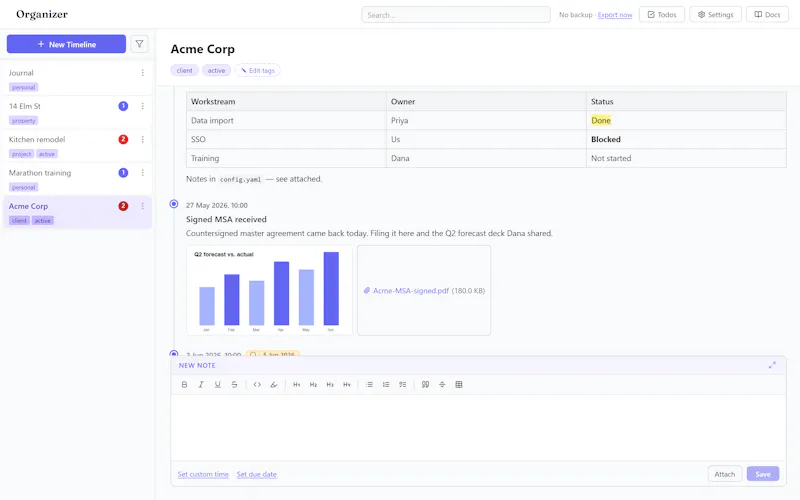Viewport: 800px width, 500px height.
Task: Select the Journal timeline
Action: point(78,79)
